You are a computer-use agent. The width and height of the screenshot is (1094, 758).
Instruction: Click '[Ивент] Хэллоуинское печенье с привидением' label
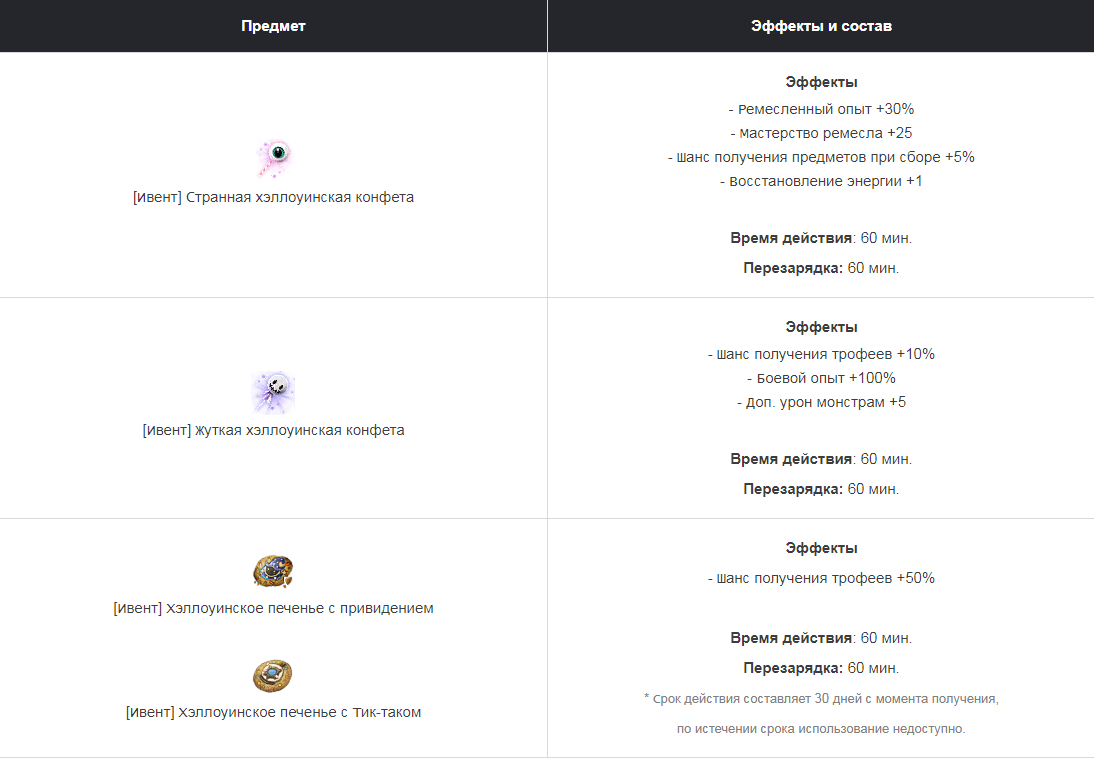click(x=274, y=608)
